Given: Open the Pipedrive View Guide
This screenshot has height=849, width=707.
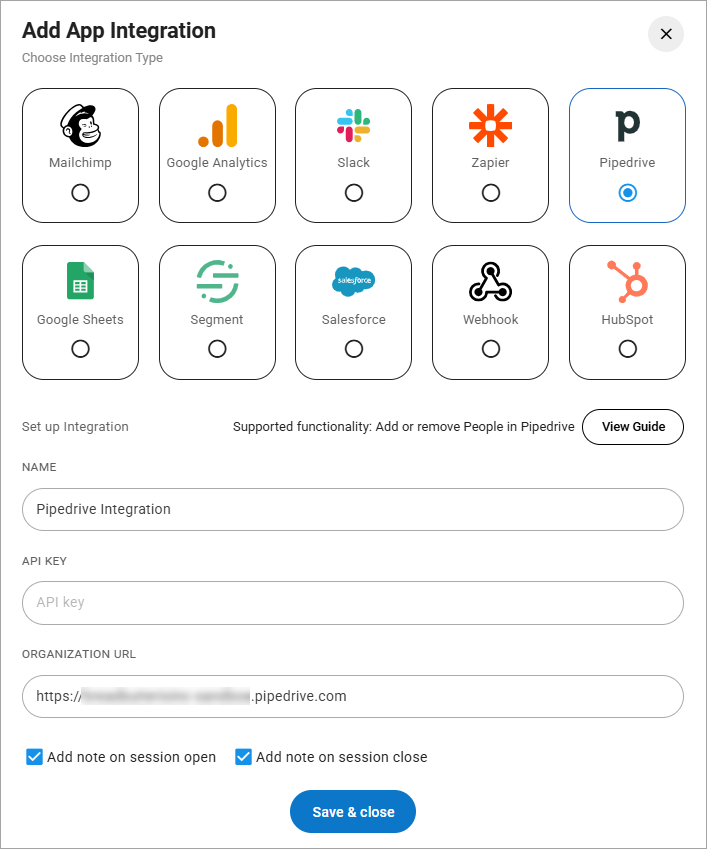Looking at the screenshot, I should (633, 427).
